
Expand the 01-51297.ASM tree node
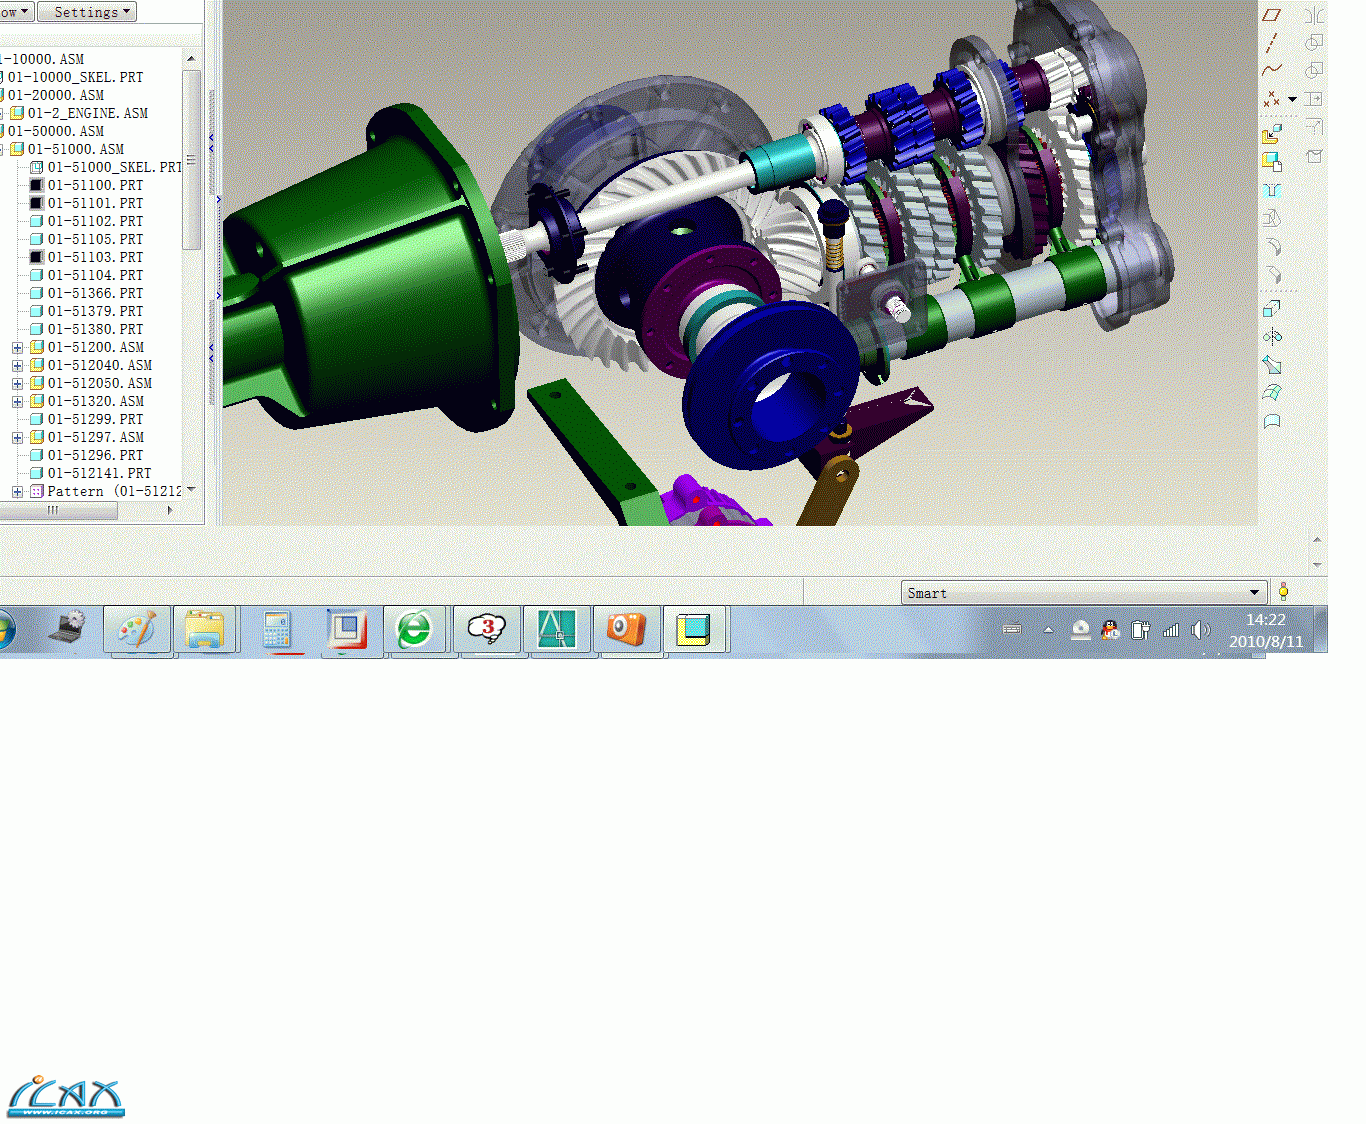(x=18, y=438)
